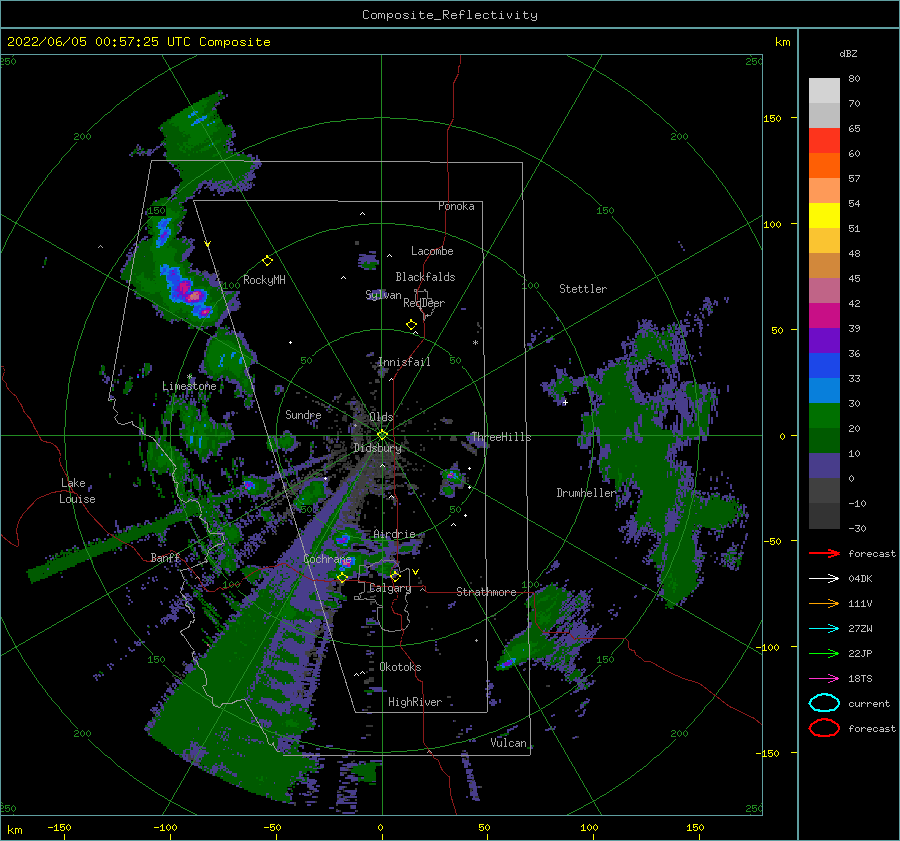The width and height of the screenshot is (900, 841).
Task: Pick the blue 36 dBZ color swatch
Action: [824, 366]
